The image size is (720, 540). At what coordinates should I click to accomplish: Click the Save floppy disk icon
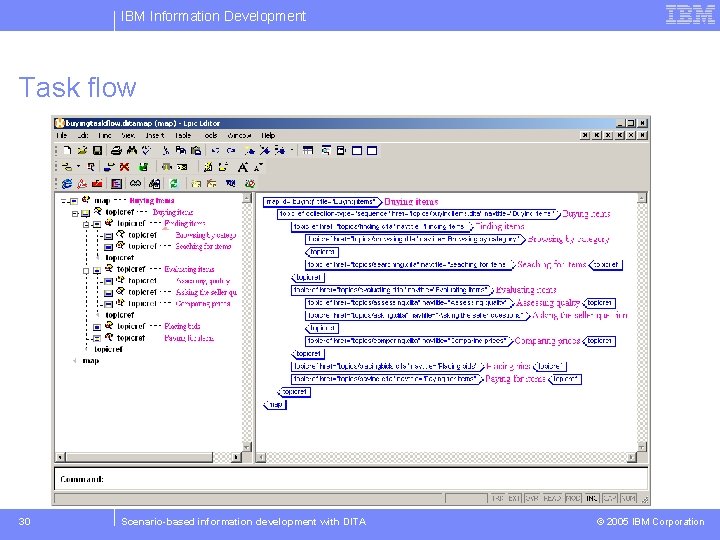(x=97, y=150)
